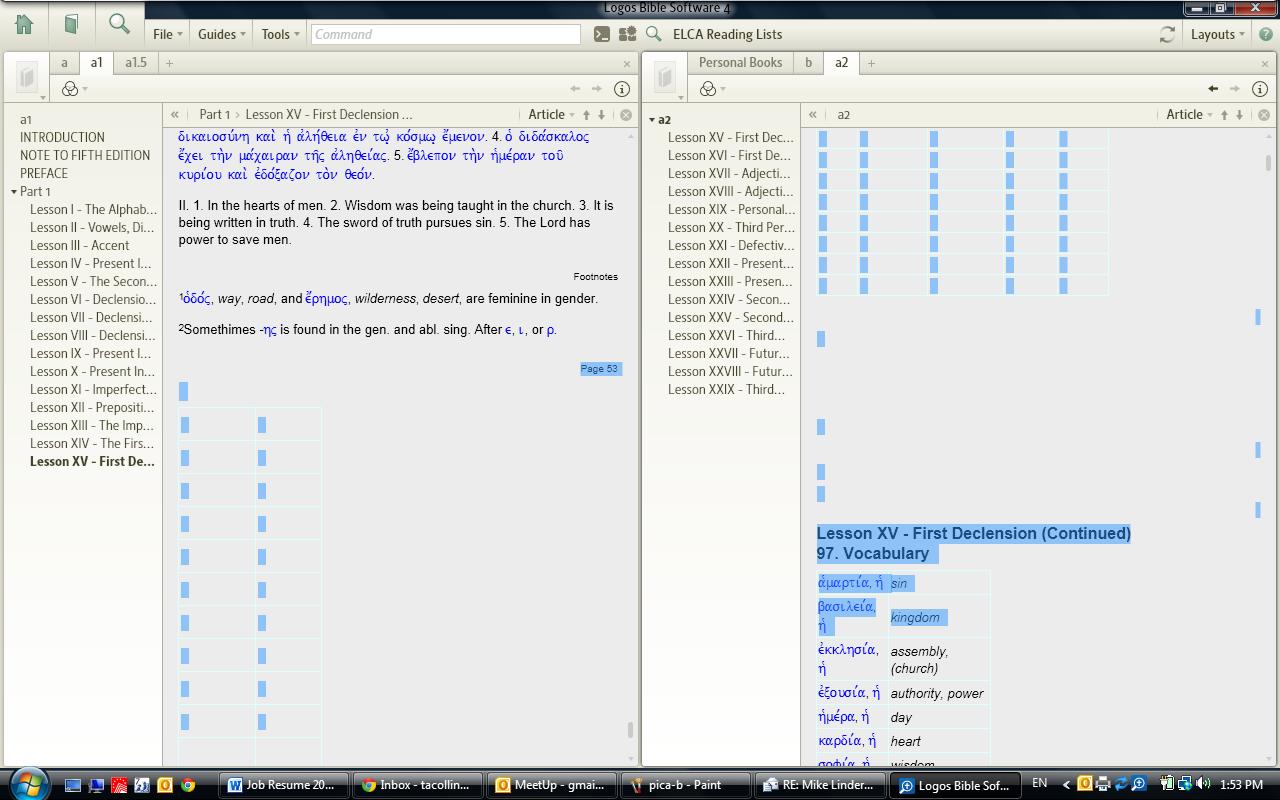Screen dimensions: 1280x800
Task: Switch to the a1.5 tab
Action: 136,63
